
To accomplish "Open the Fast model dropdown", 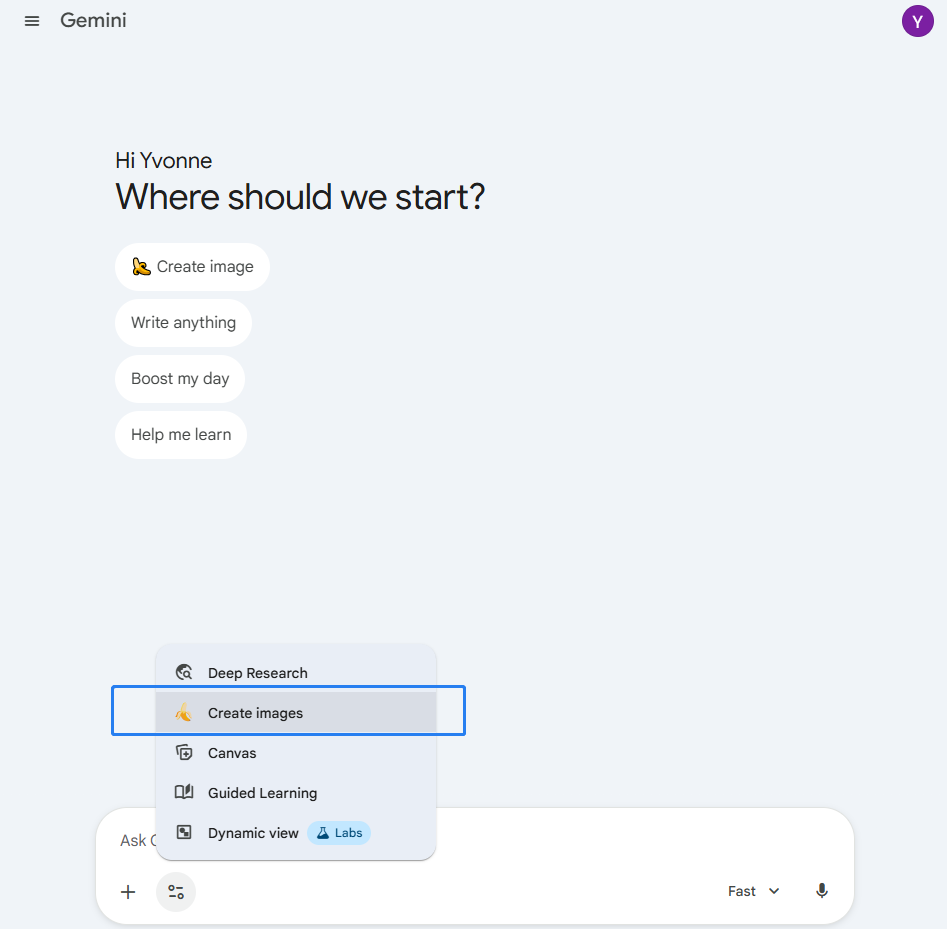I will (x=742, y=891).
